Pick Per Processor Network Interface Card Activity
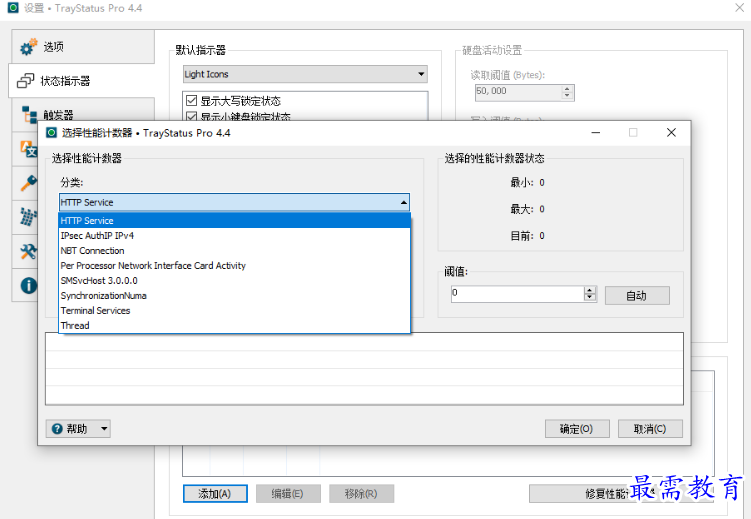Image resolution: width=751 pixels, height=519 pixels. (235, 266)
